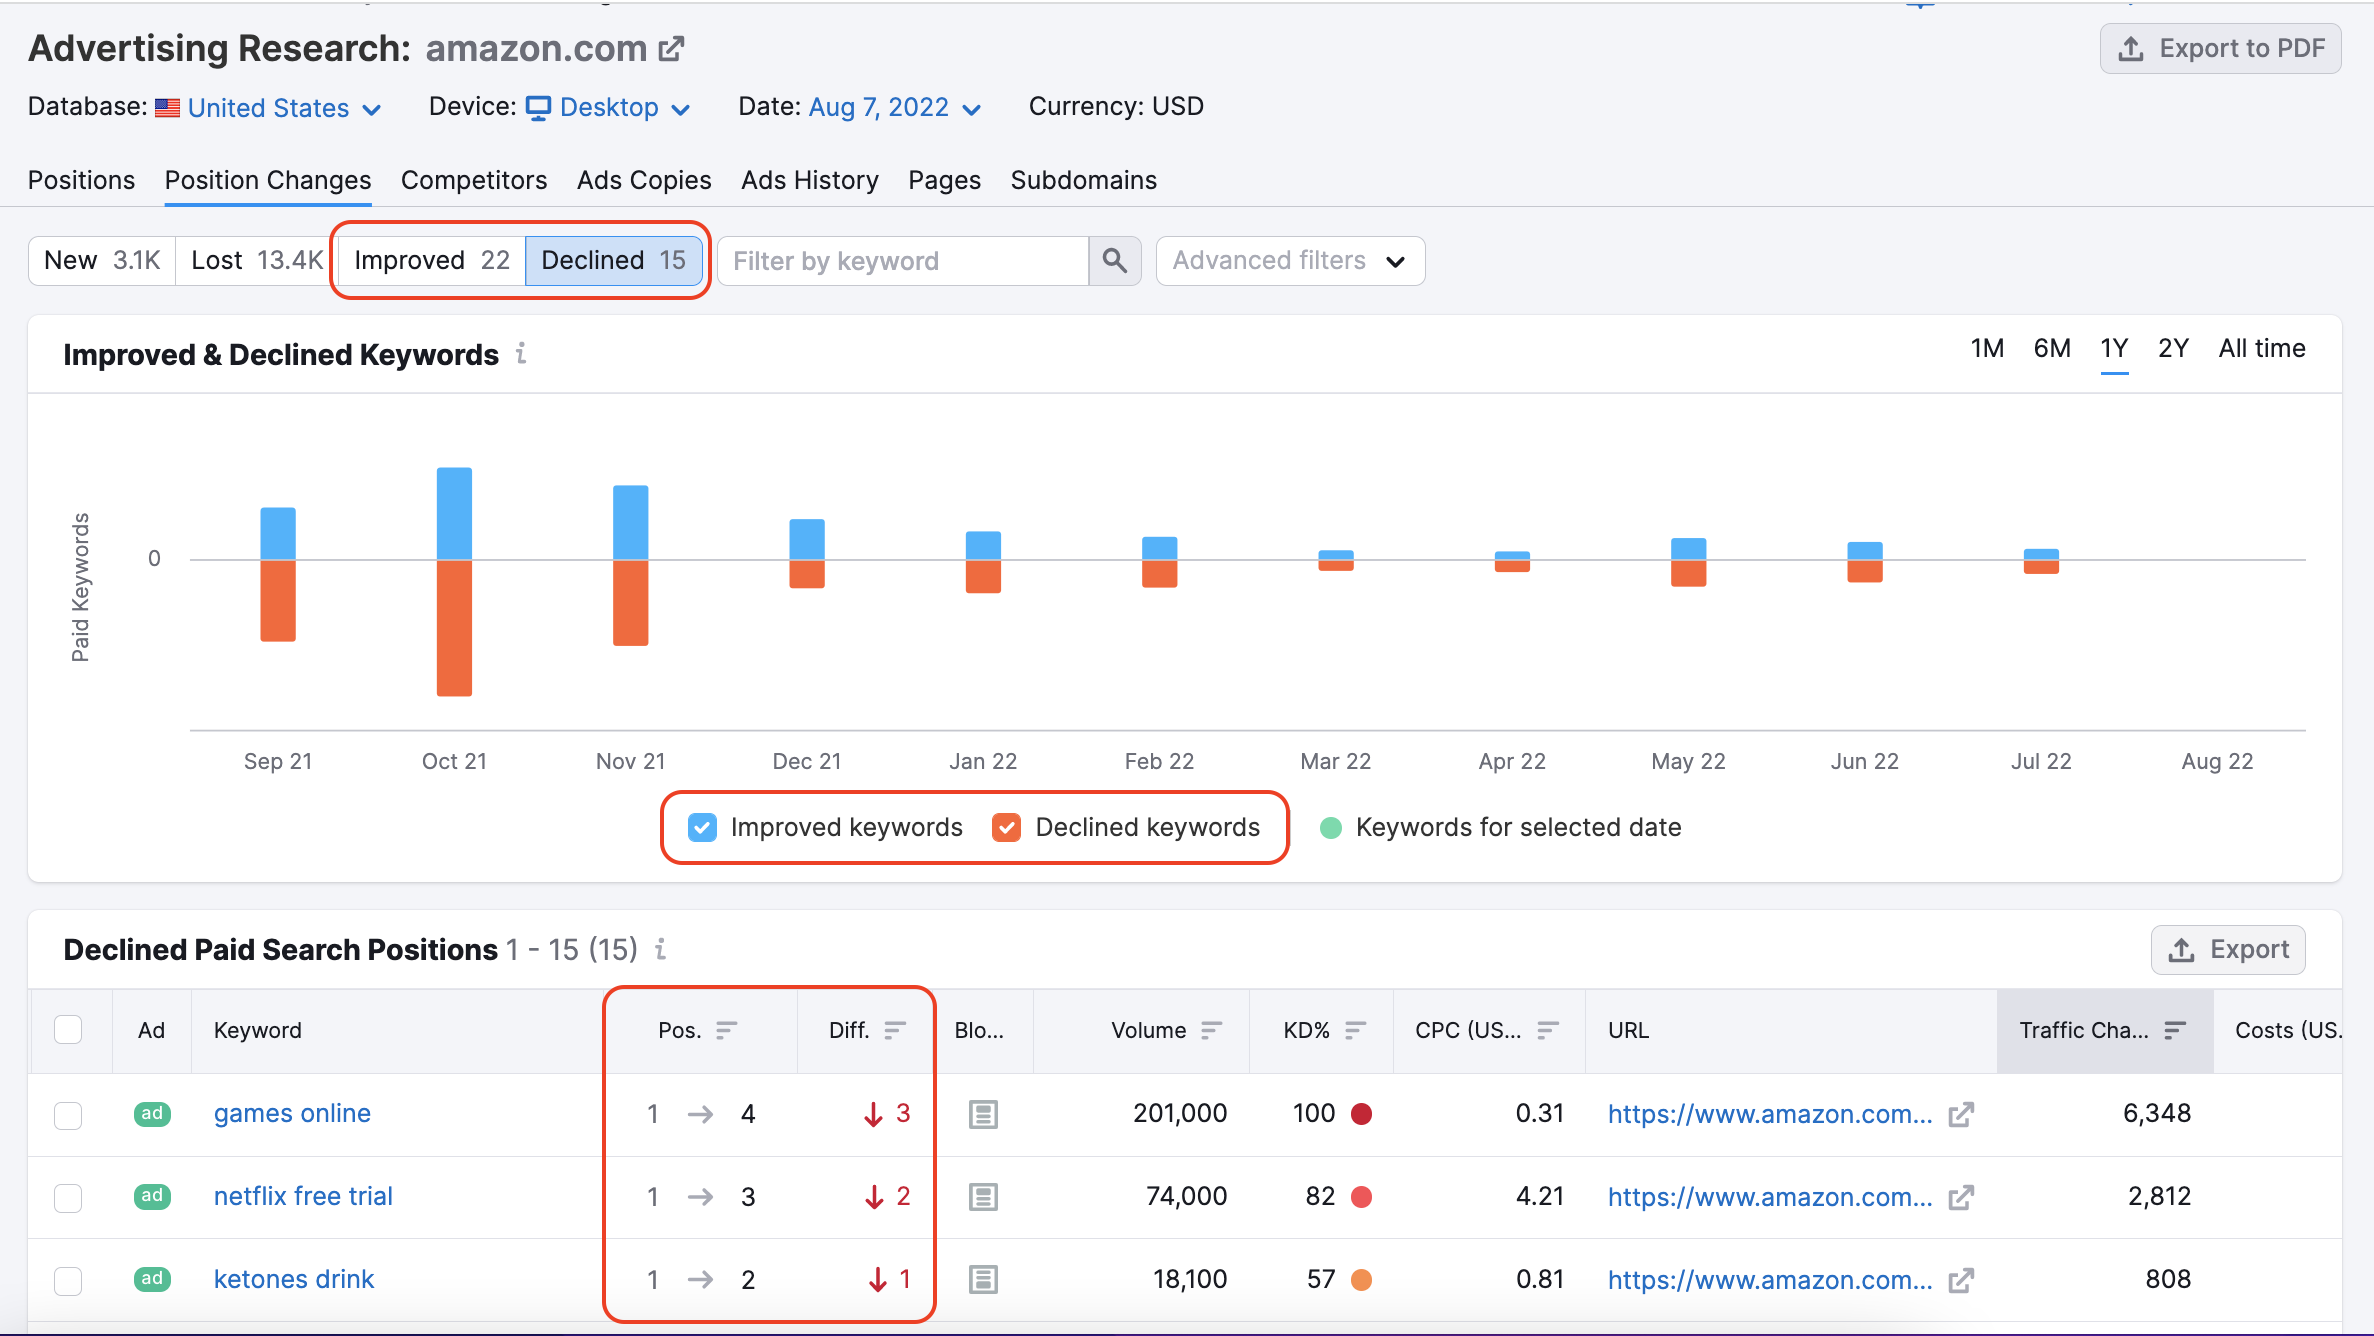This screenshot has width=2374, height=1336.
Task: Open the United States database dropdown
Action: point(268,107)
